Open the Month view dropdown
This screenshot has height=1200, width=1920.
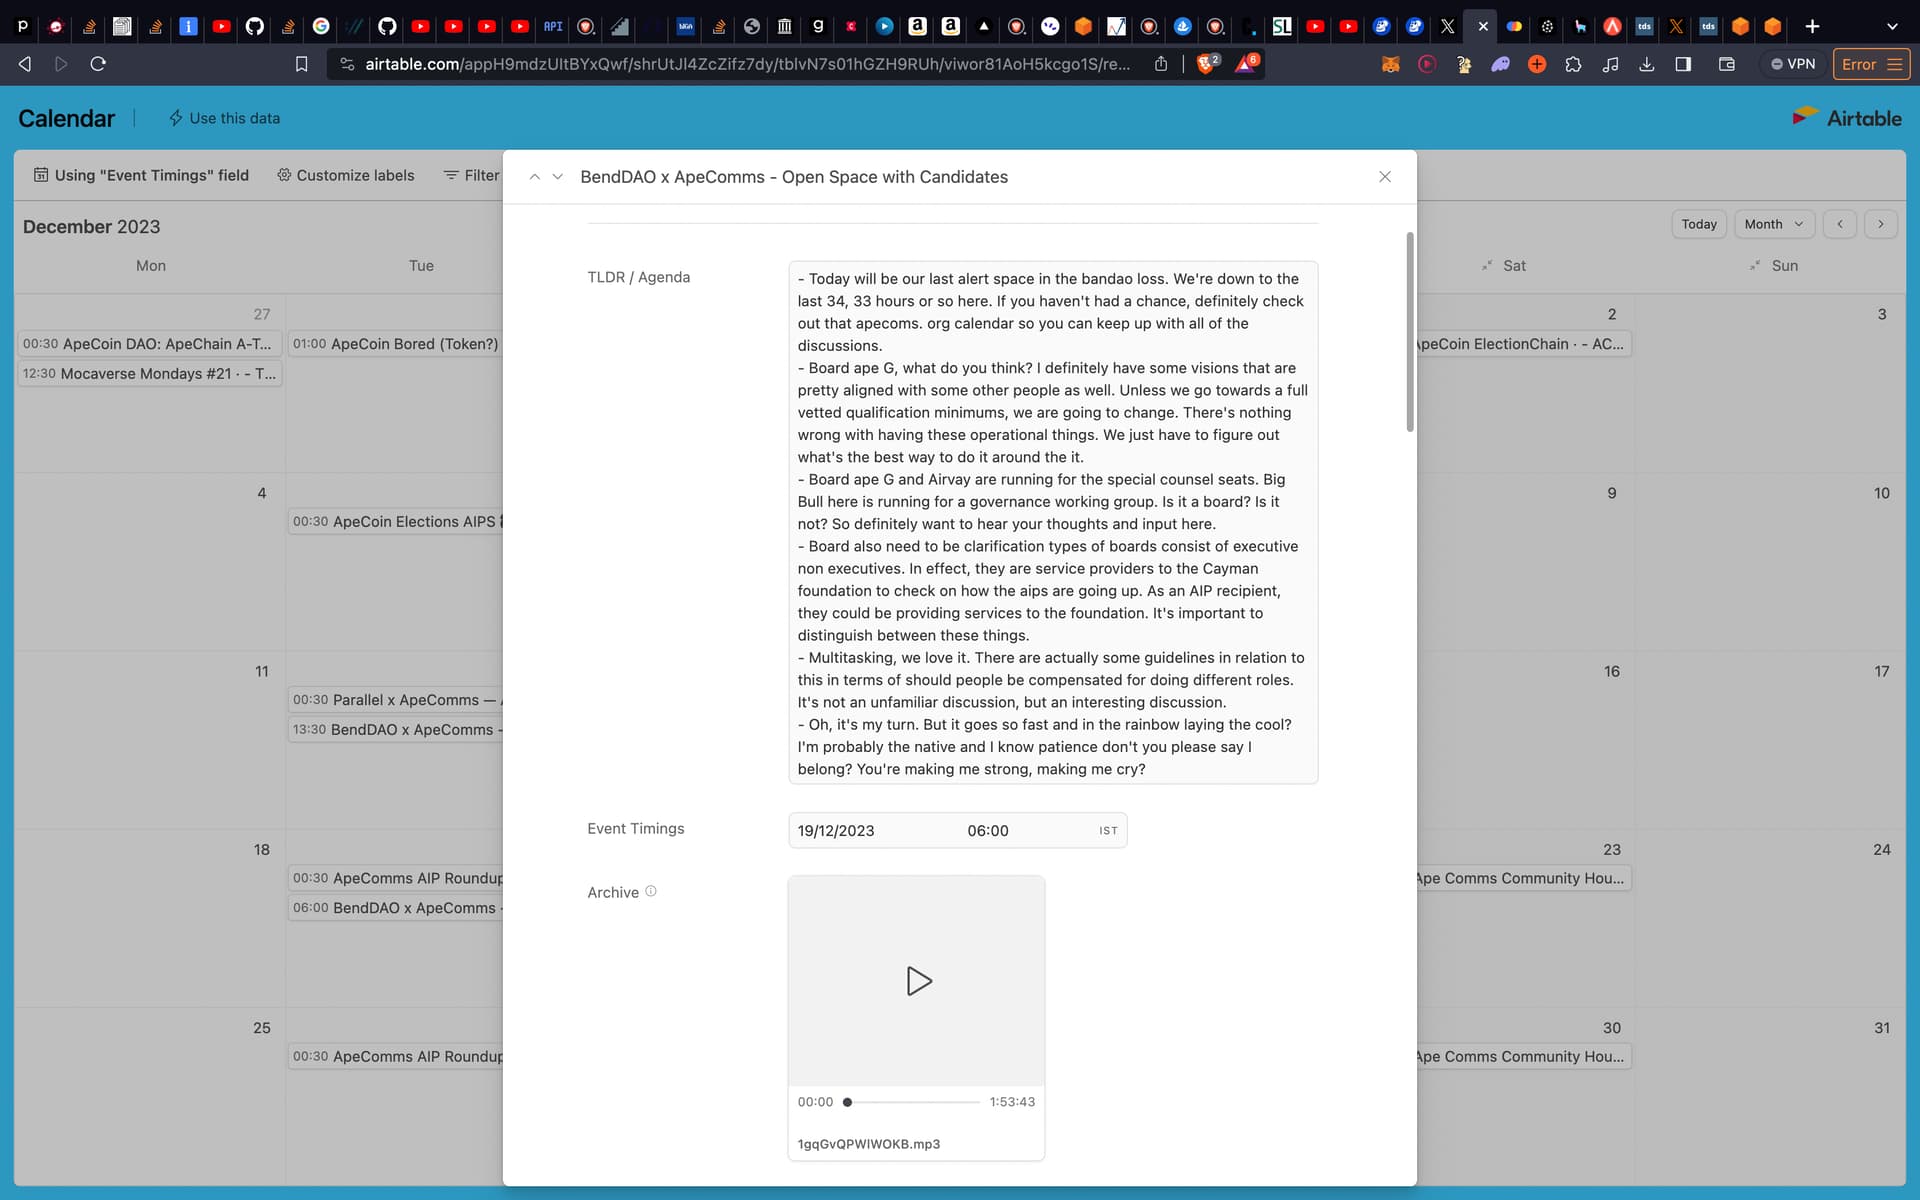coord(1773,224)
